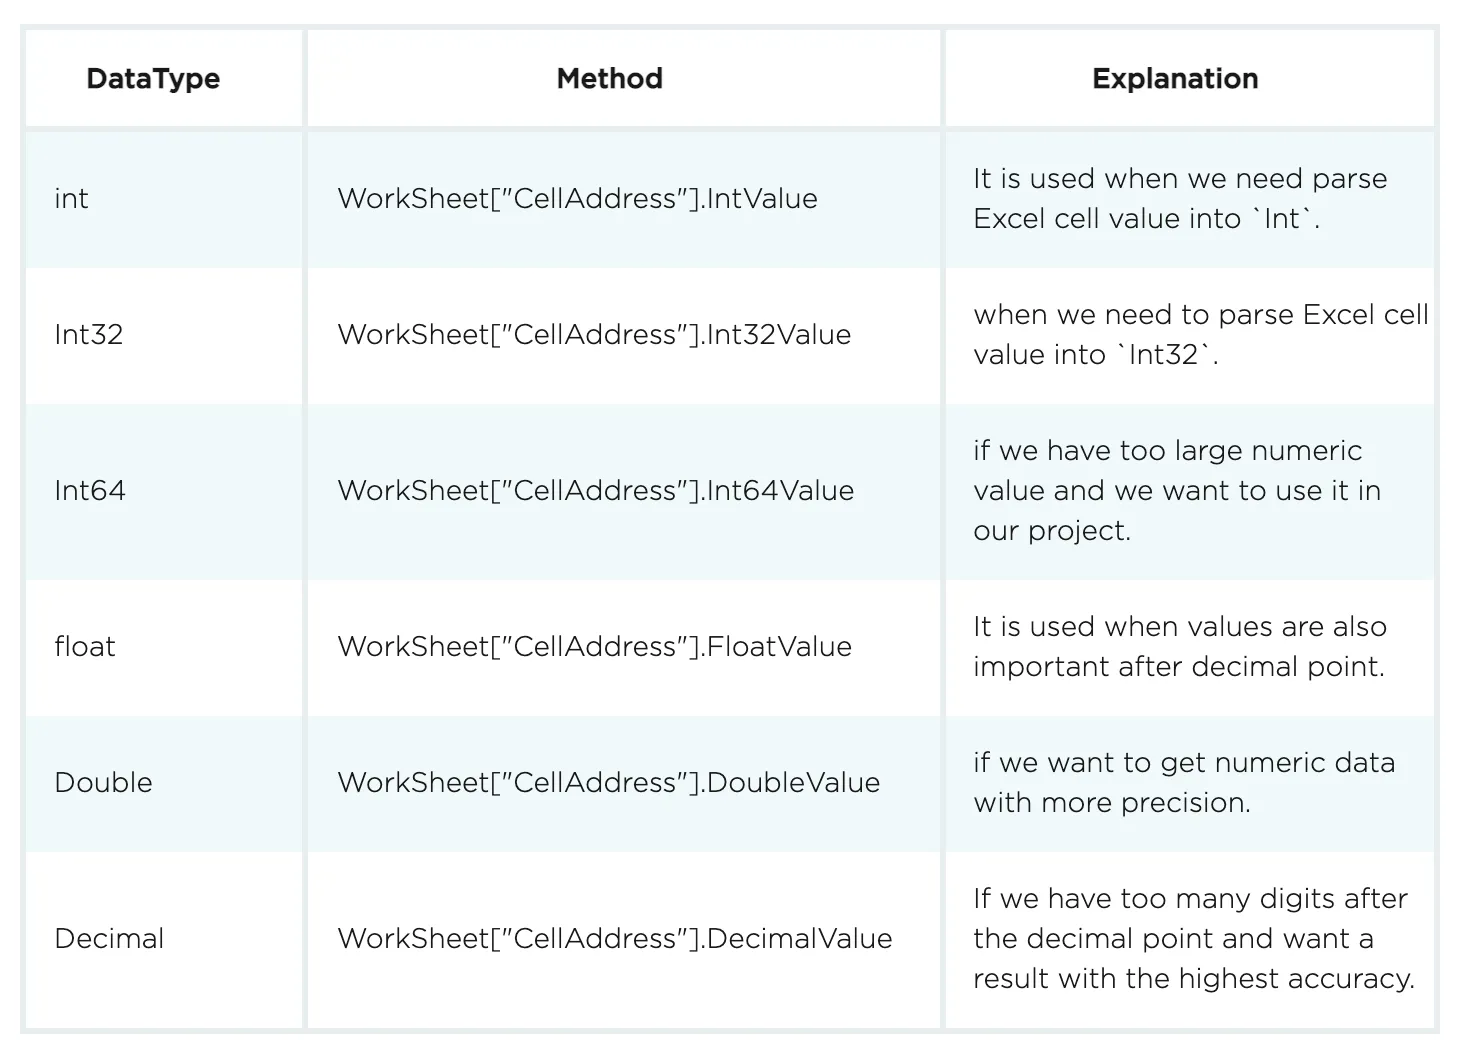
Task: Click the DoubleValue method text
Action: coord(609,783)
